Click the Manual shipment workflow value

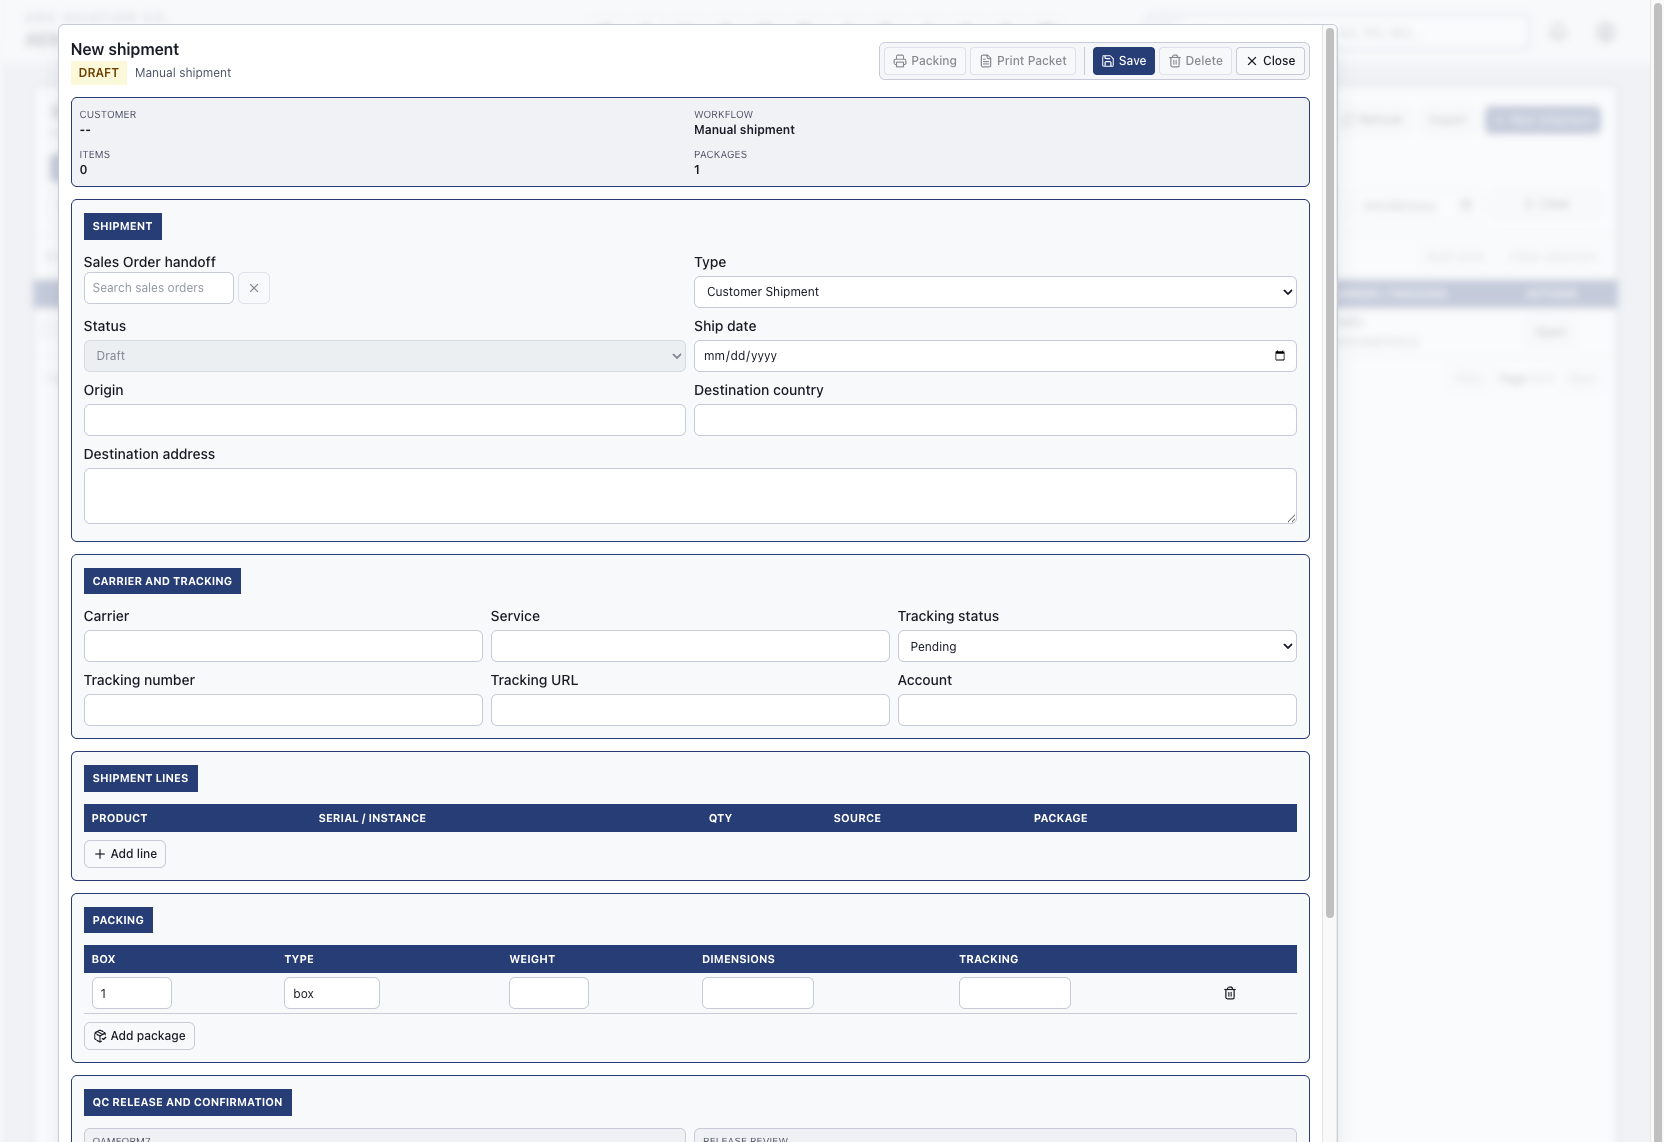(x=744, y=130)
